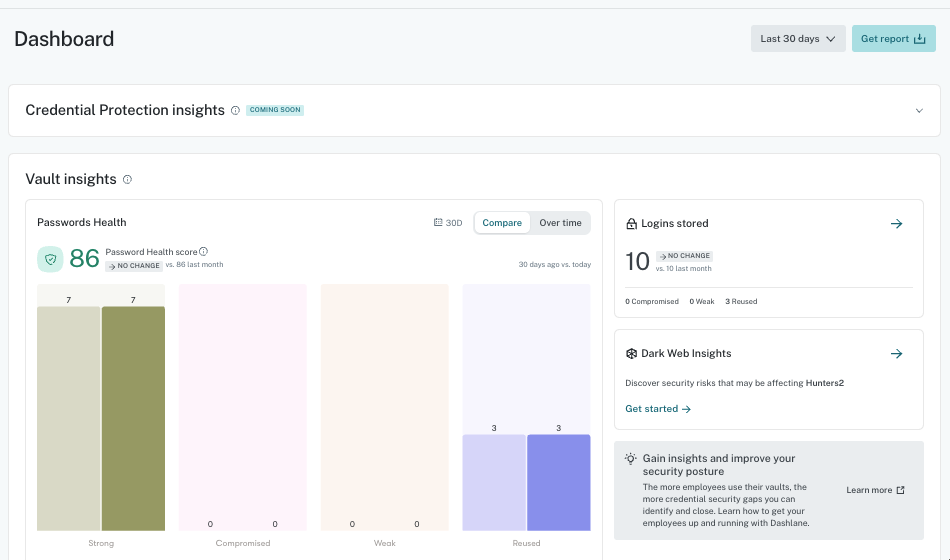Viewport: 950px width, 560px height.
Task: Click the Compromised category label
Action: (x=243, y=544)
